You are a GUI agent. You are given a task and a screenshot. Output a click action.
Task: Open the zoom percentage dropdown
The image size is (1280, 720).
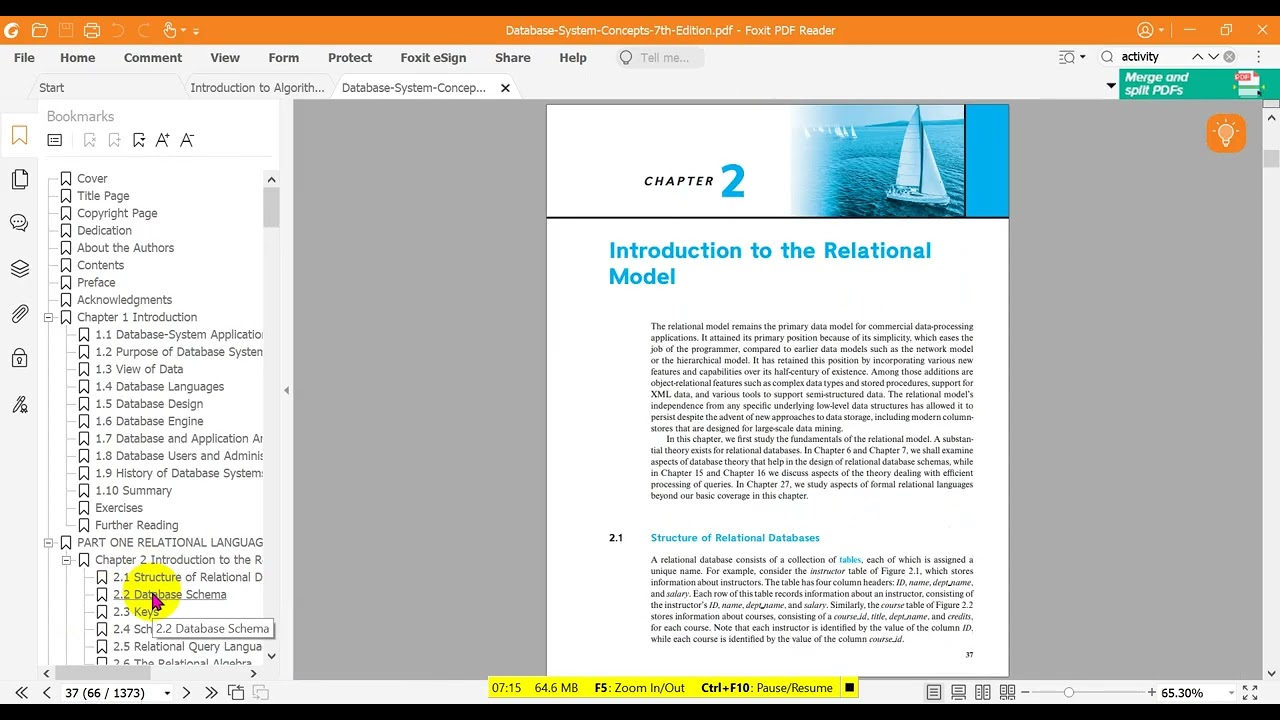[1229, 693]
